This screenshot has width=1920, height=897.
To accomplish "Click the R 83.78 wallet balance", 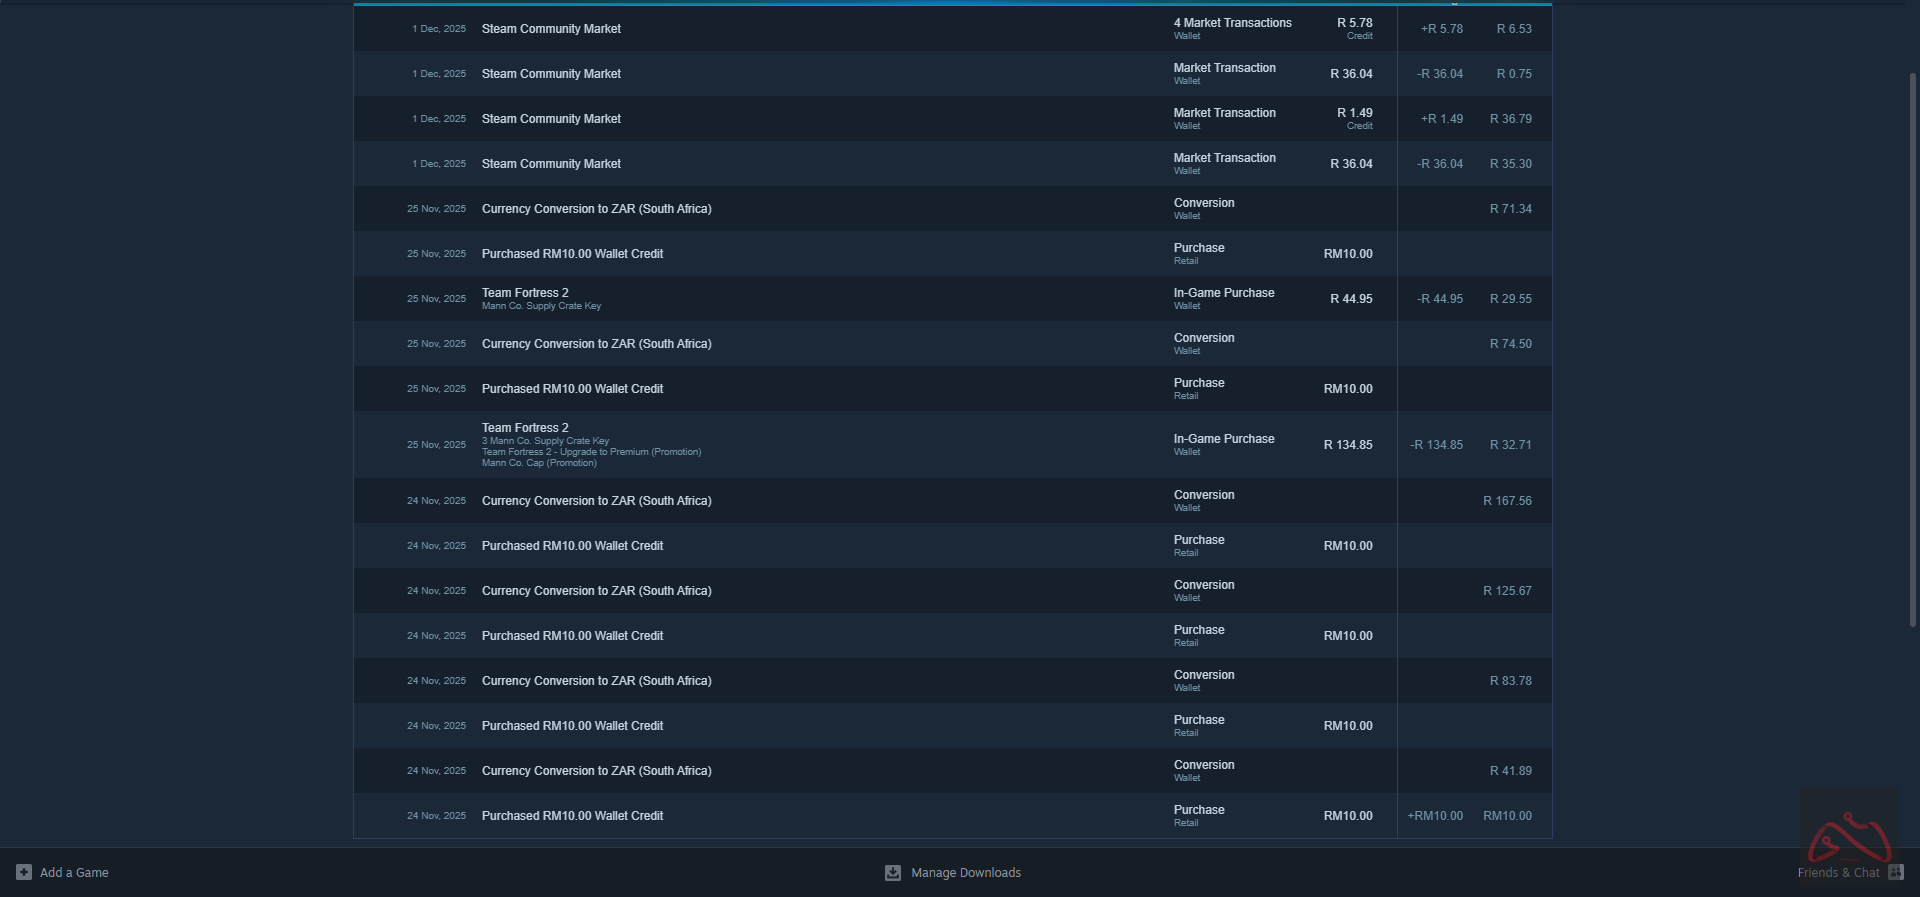I will coord(1510,681).
